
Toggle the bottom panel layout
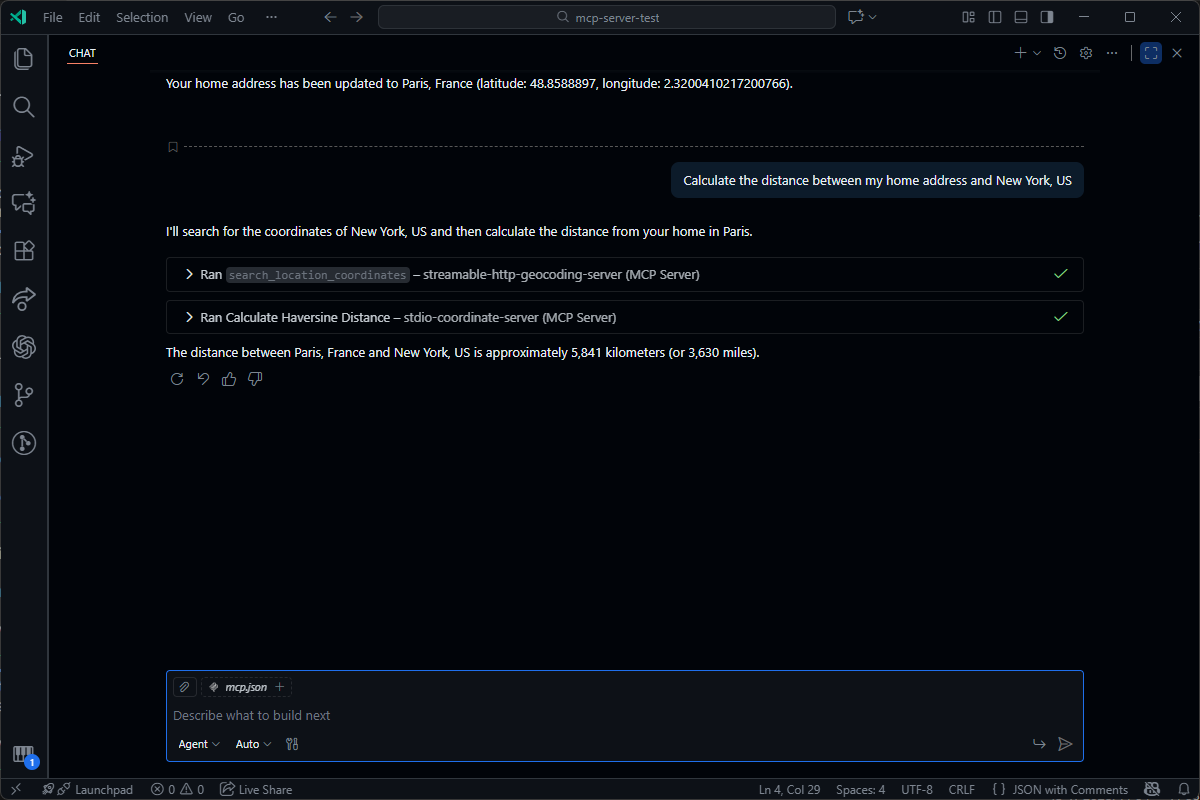tap(1020, 17)
